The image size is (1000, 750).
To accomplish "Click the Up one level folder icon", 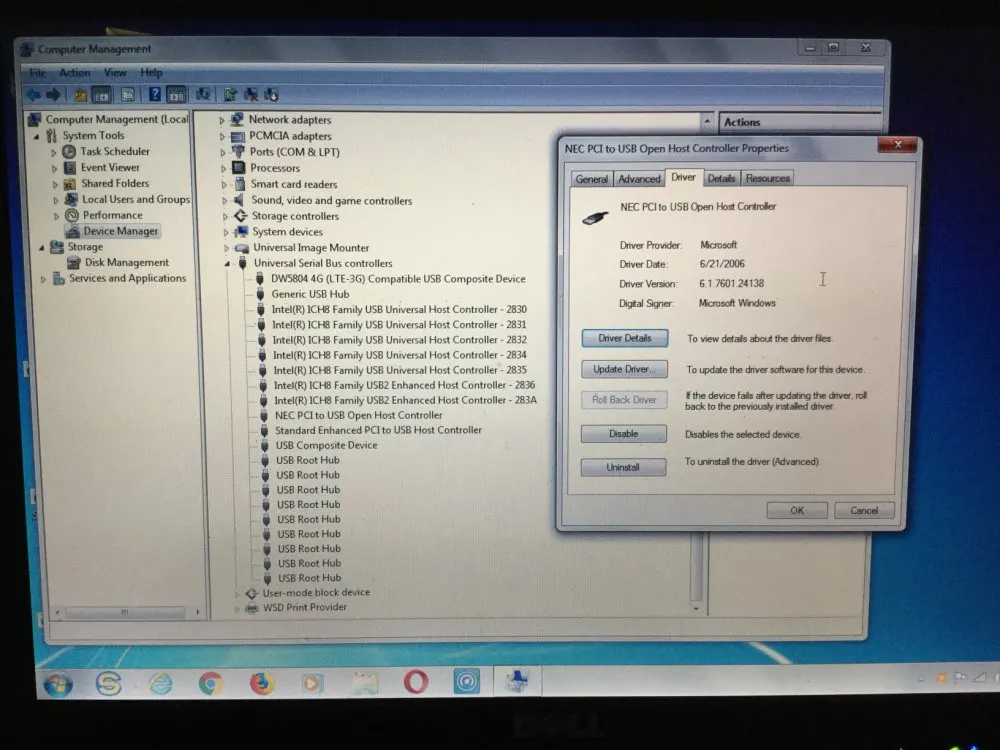I will coord(80,95).
